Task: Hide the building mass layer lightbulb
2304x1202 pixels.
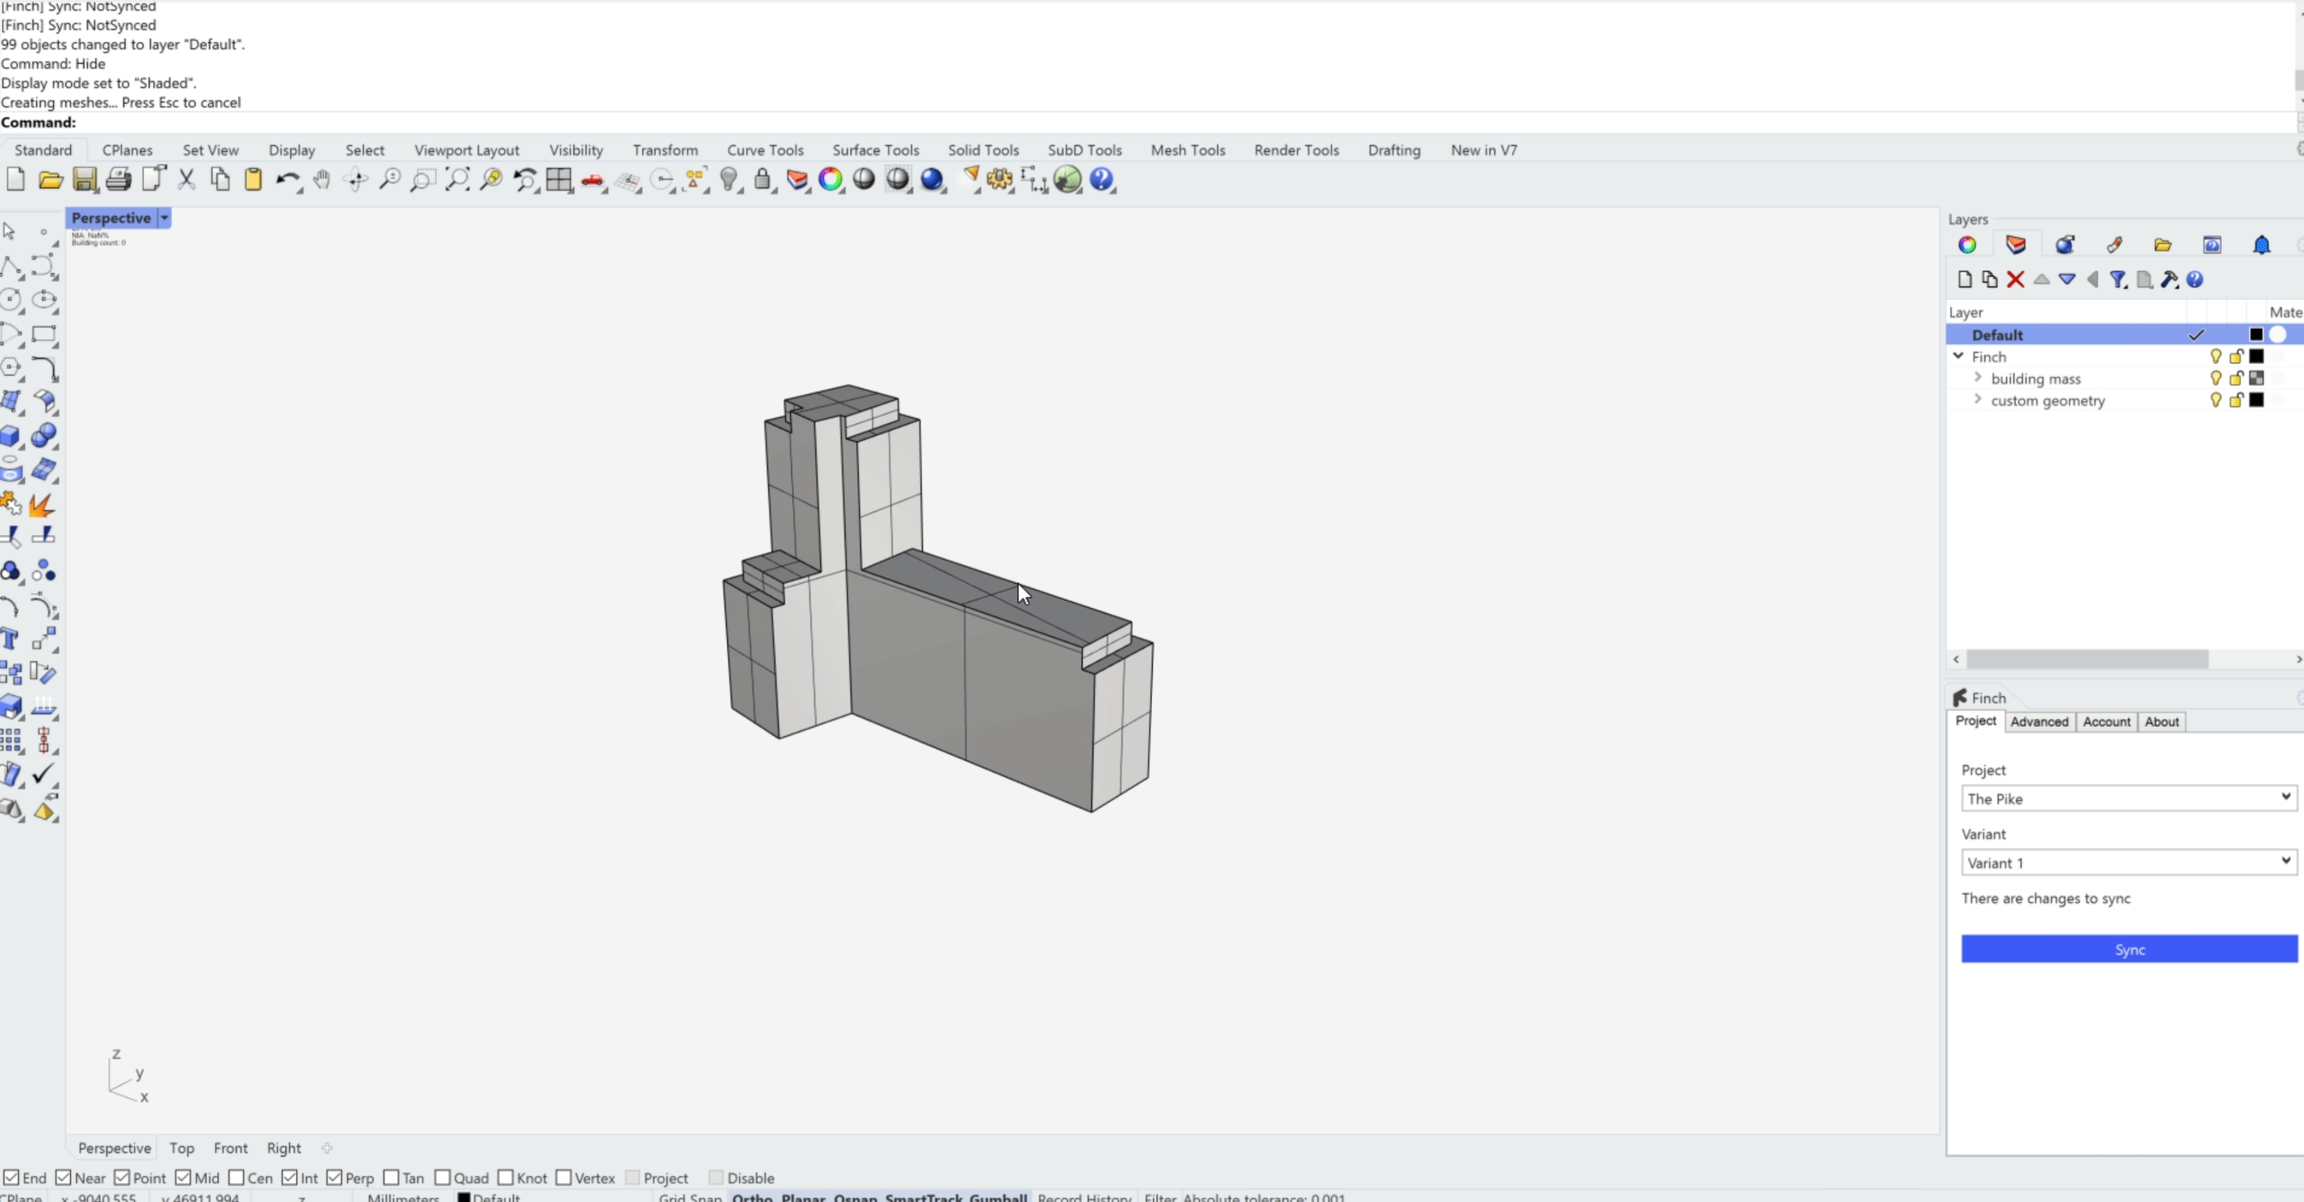Action: tap(2215, 379)
